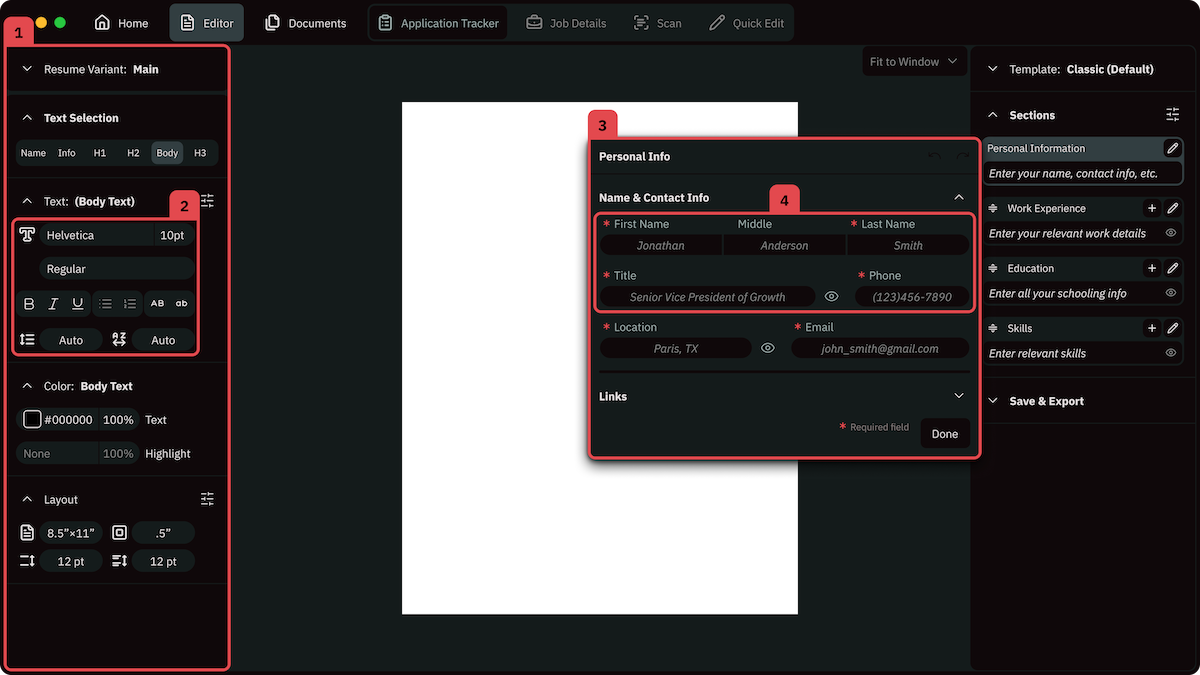Open the Quick Edit tab
1200x675 pixels.
pyautogui.click(x=746, y=23)
